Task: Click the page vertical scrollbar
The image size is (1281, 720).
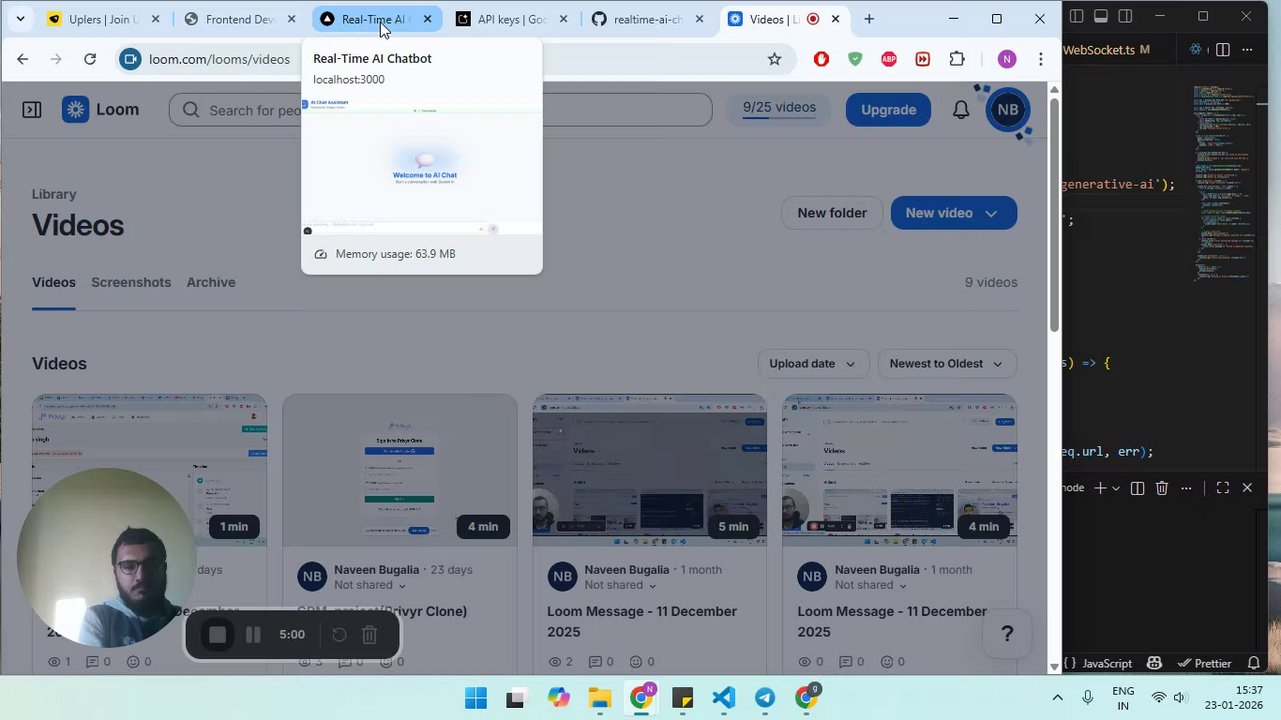Action: 1054,215
